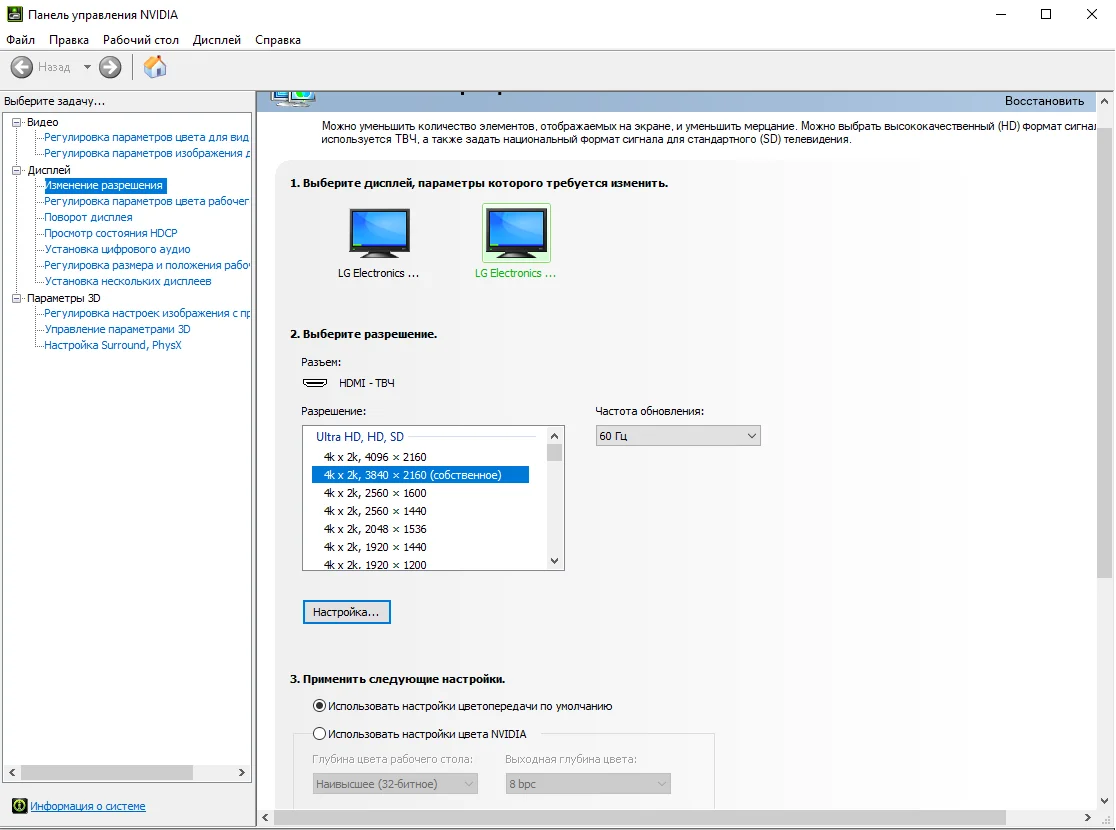
Task: Open Регулировка параметров цвета для видео
Action: click(x=147, y=137)
